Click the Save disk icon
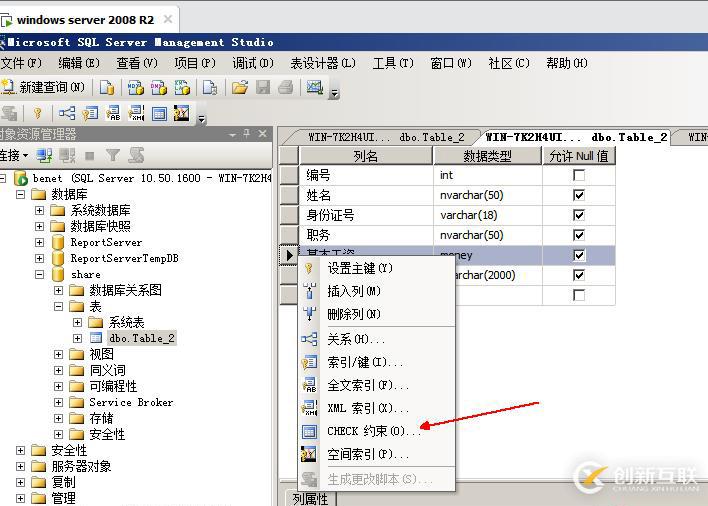The width and height of the screenshot is (708, 506). pyautogui.click(x=263, y=87)
